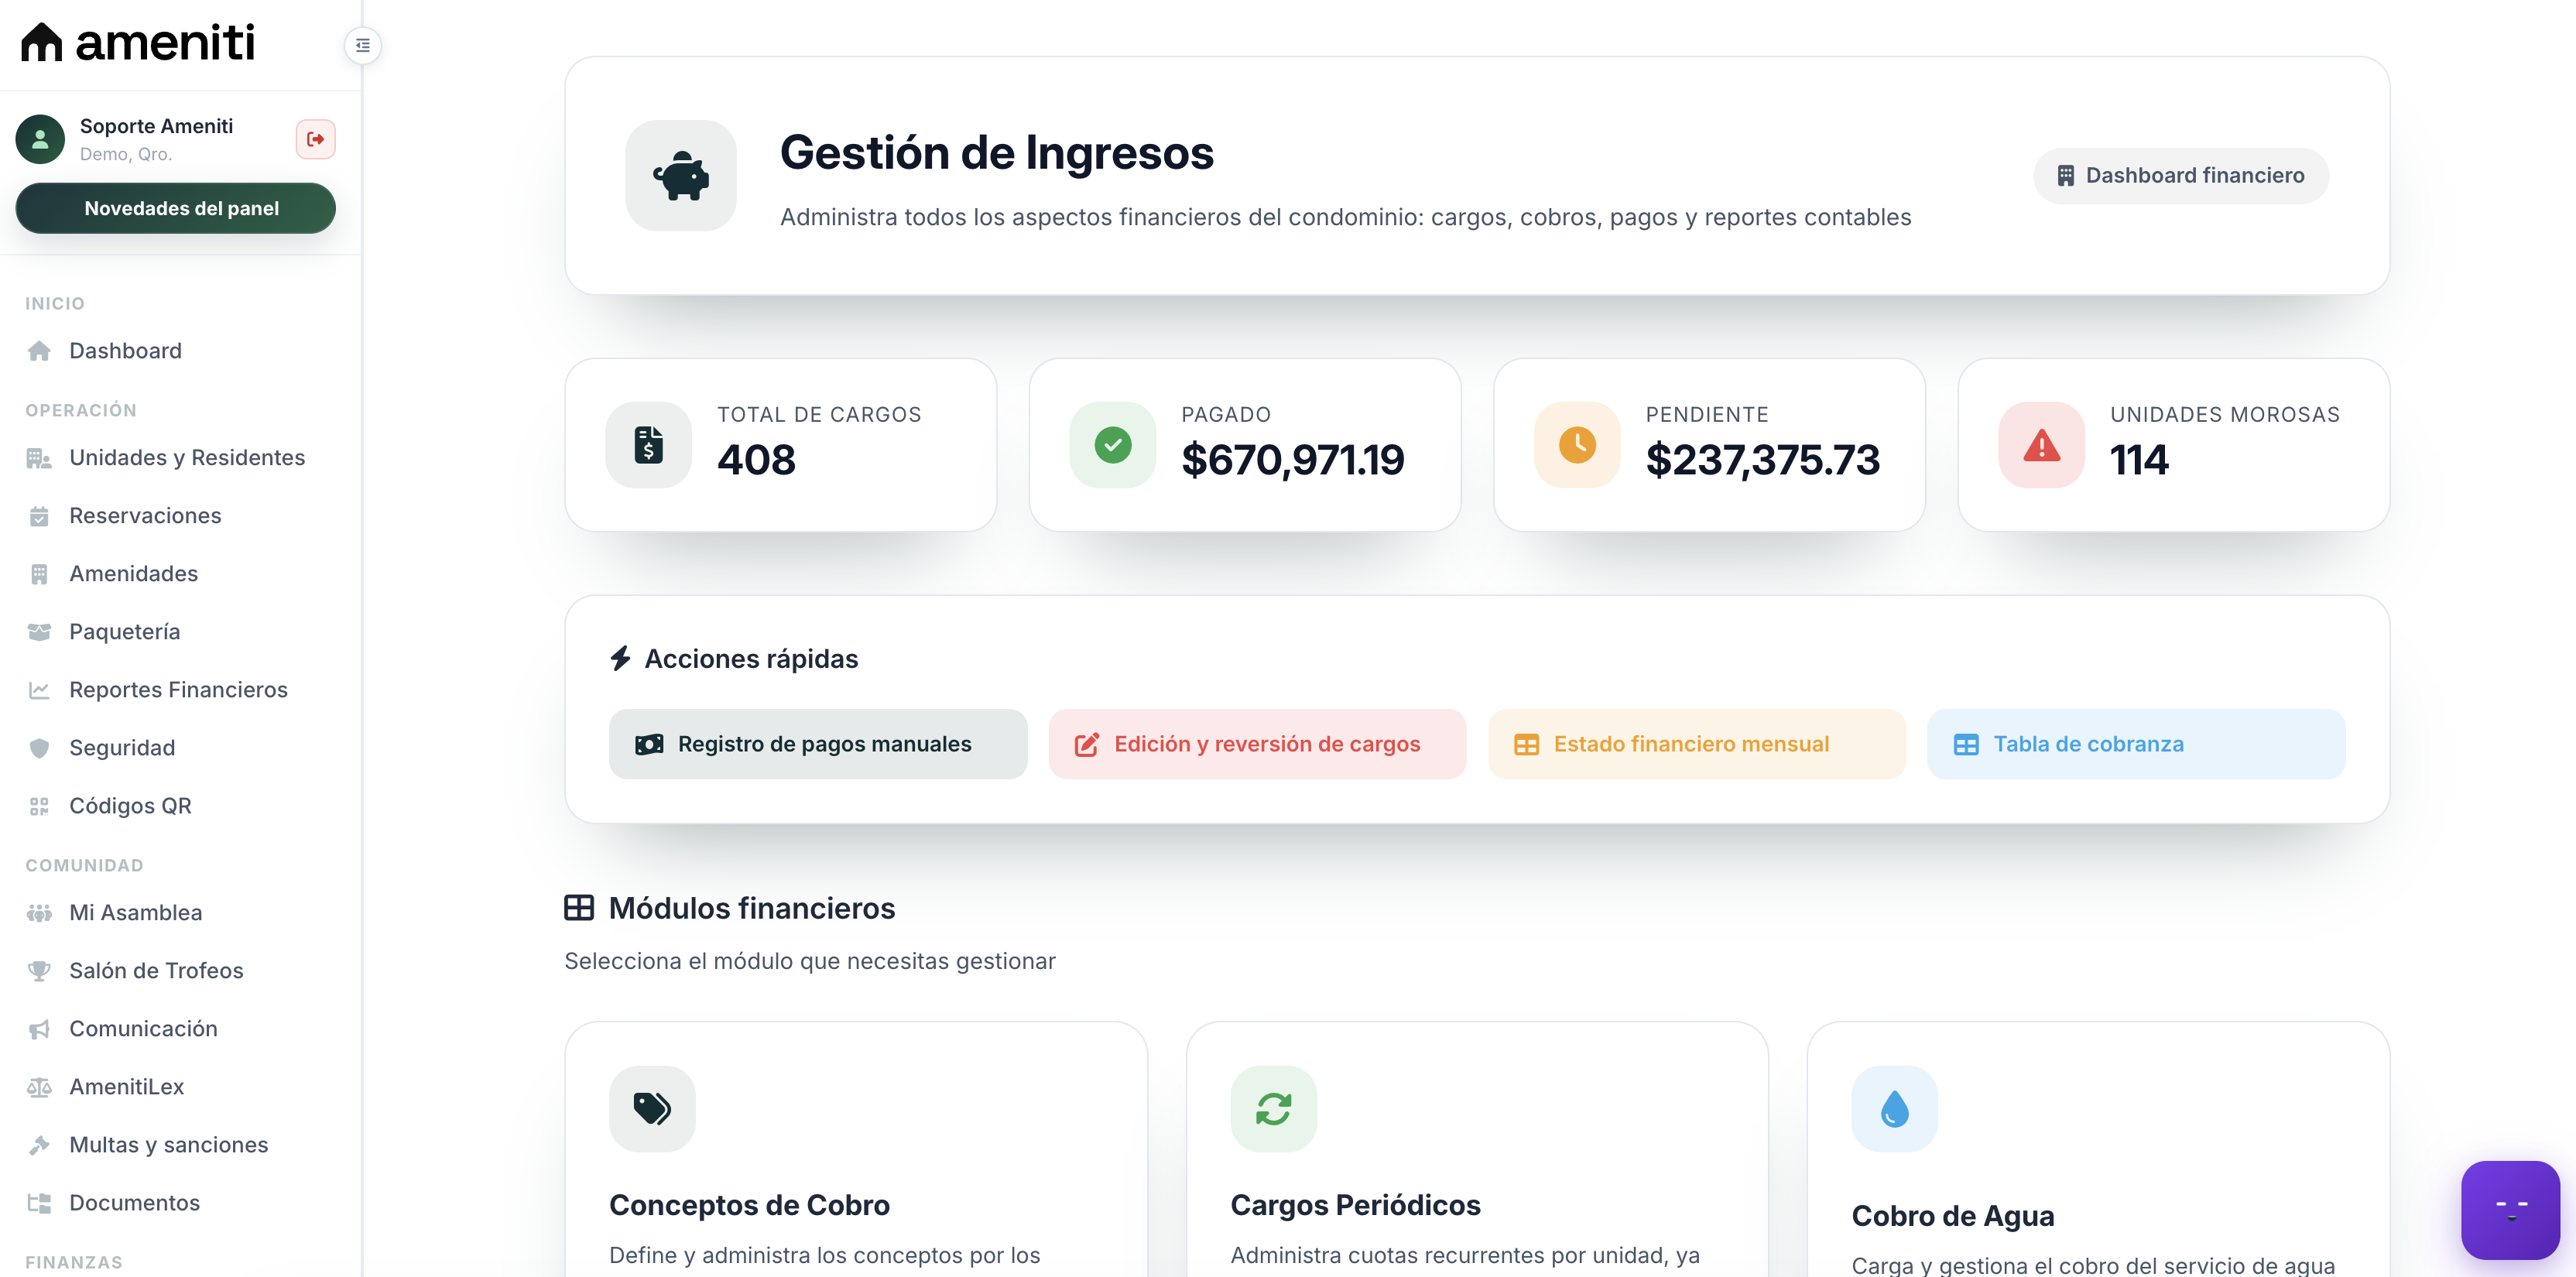
Task: Click the tag icon of Conceptos de Cobro
Action: [652, 1108]
